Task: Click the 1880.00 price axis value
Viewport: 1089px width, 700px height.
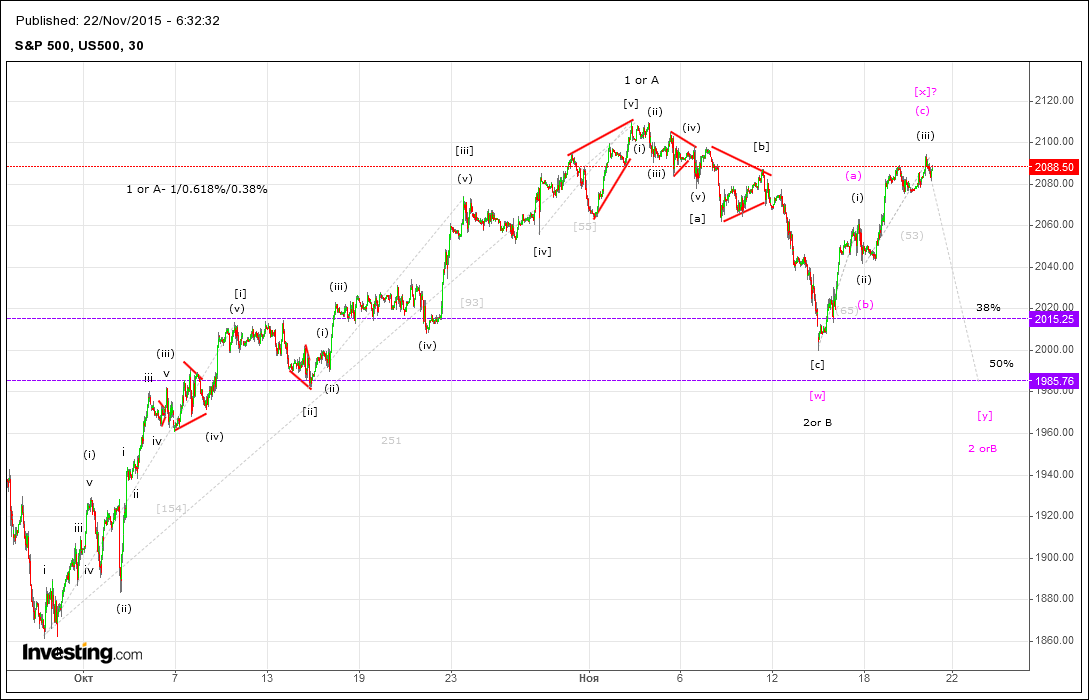Action: point(1055,599)
